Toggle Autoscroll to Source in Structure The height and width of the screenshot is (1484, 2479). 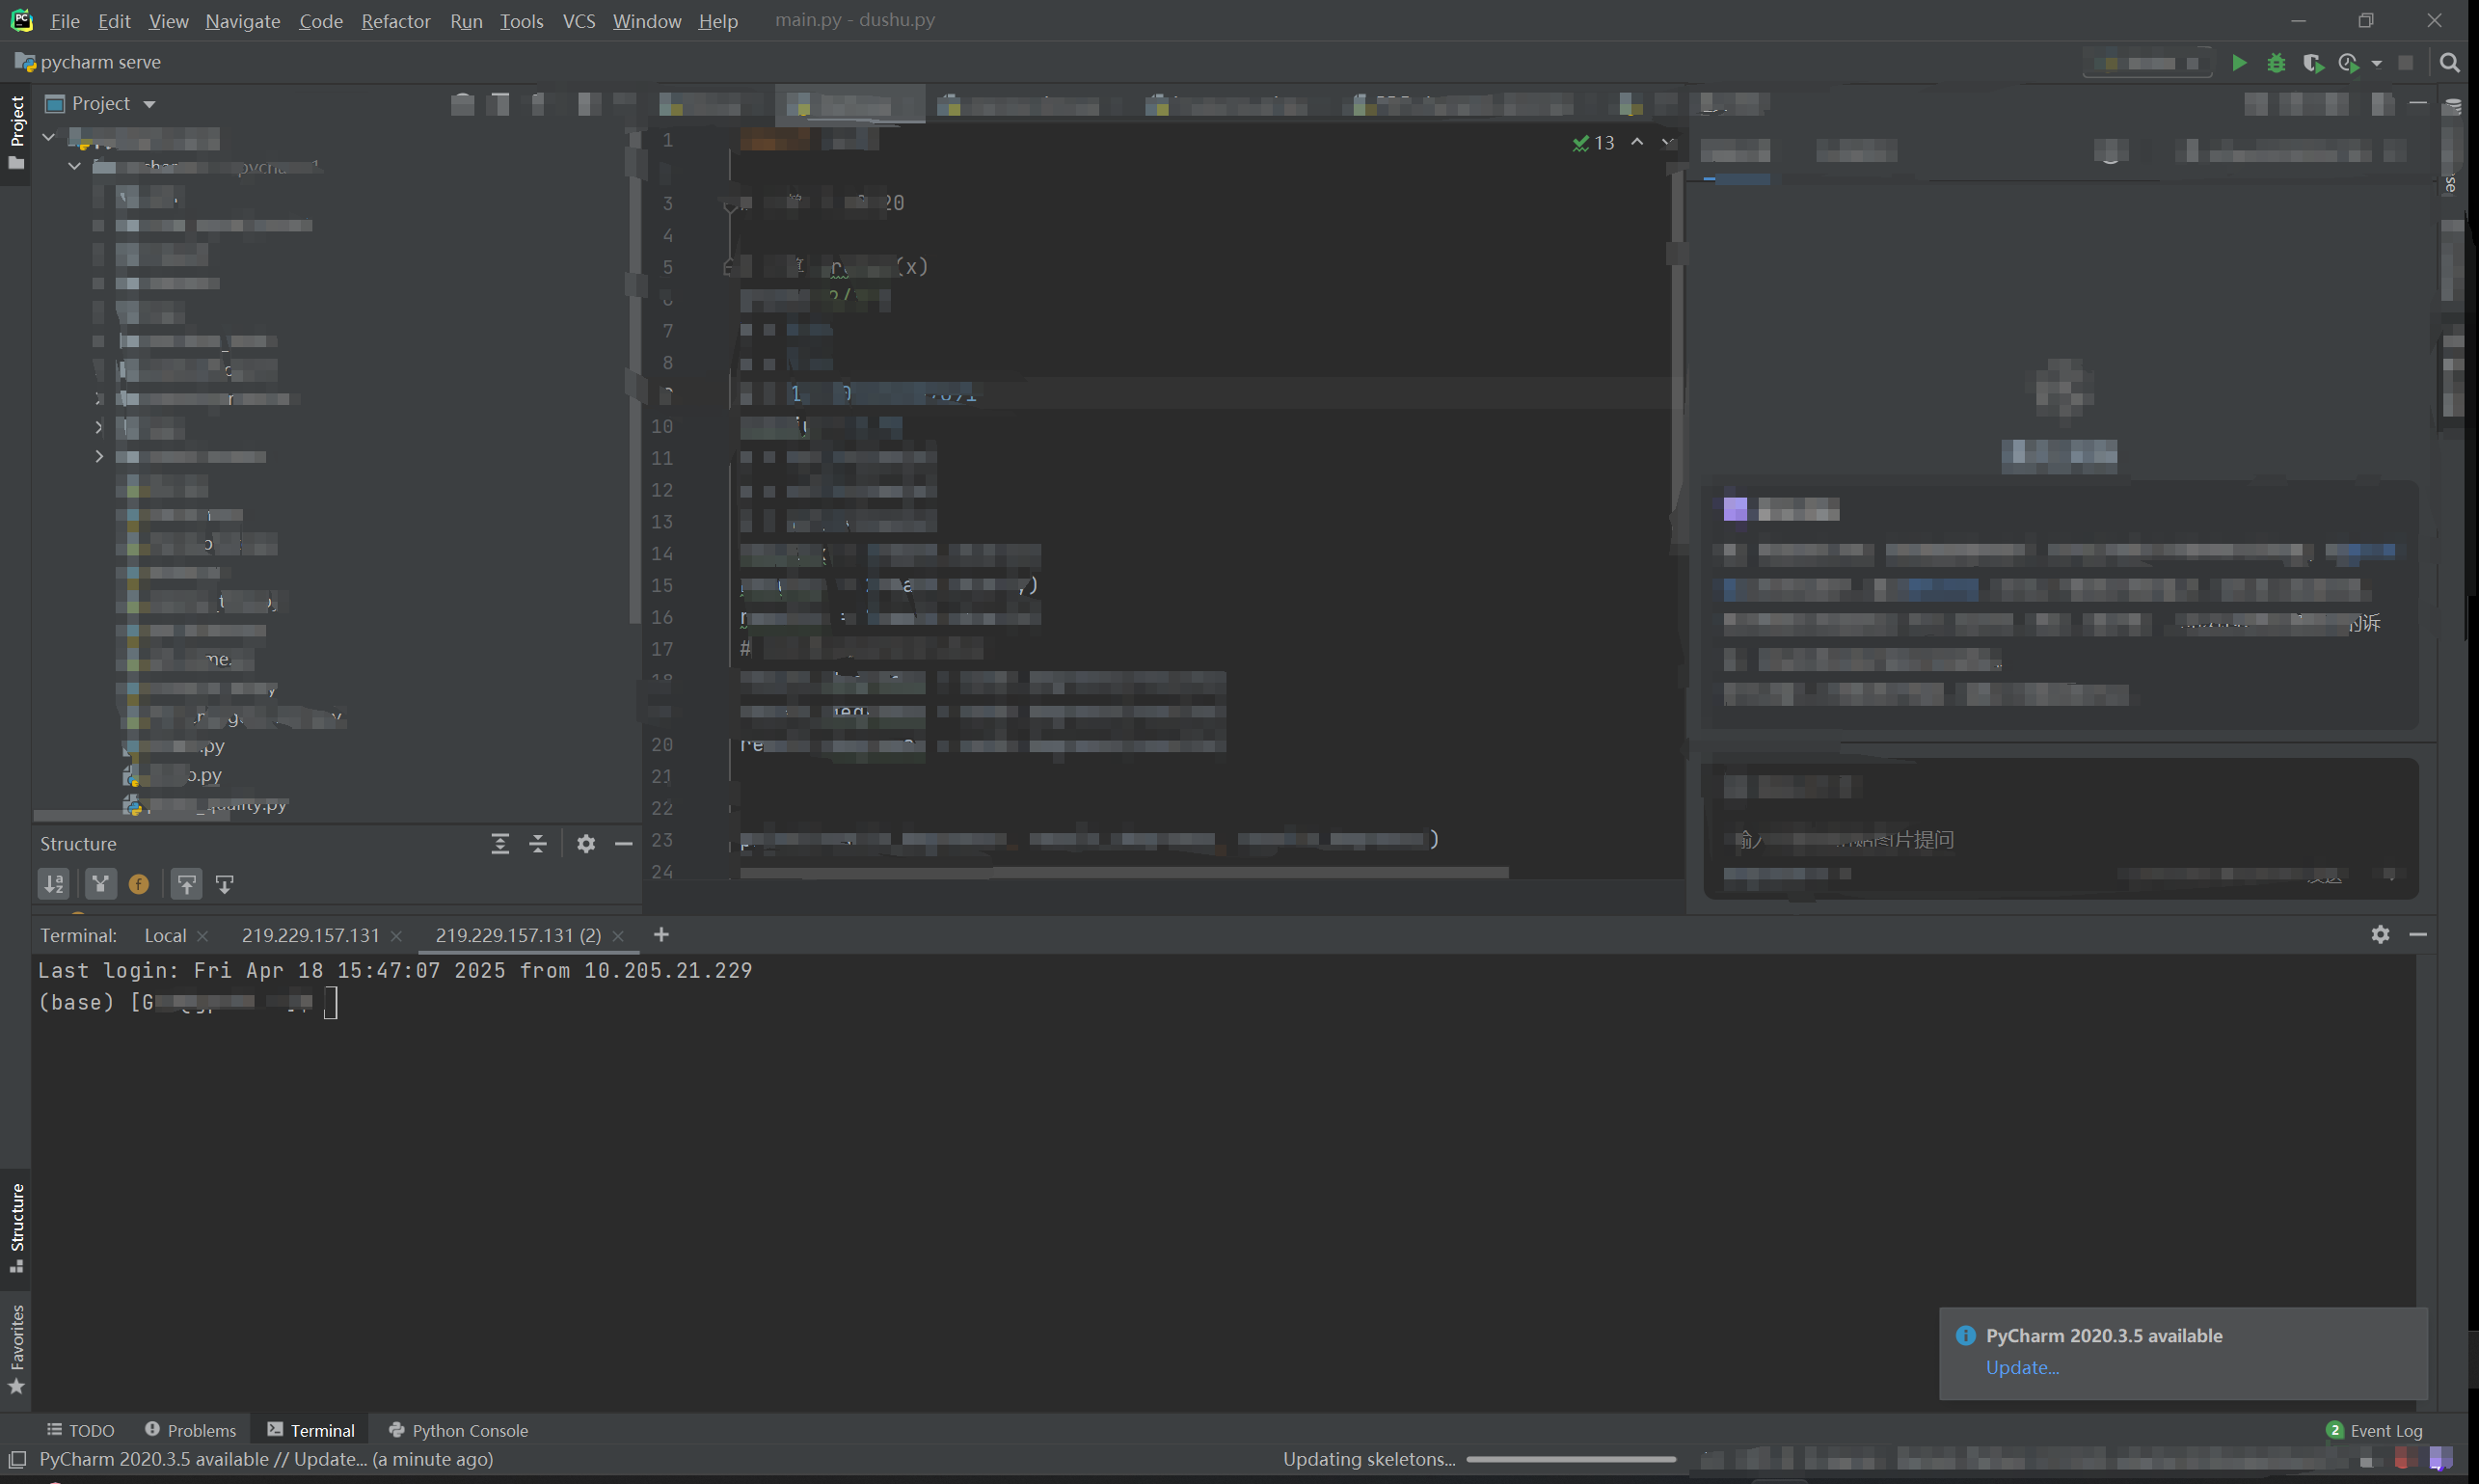(x=186, y=884)
